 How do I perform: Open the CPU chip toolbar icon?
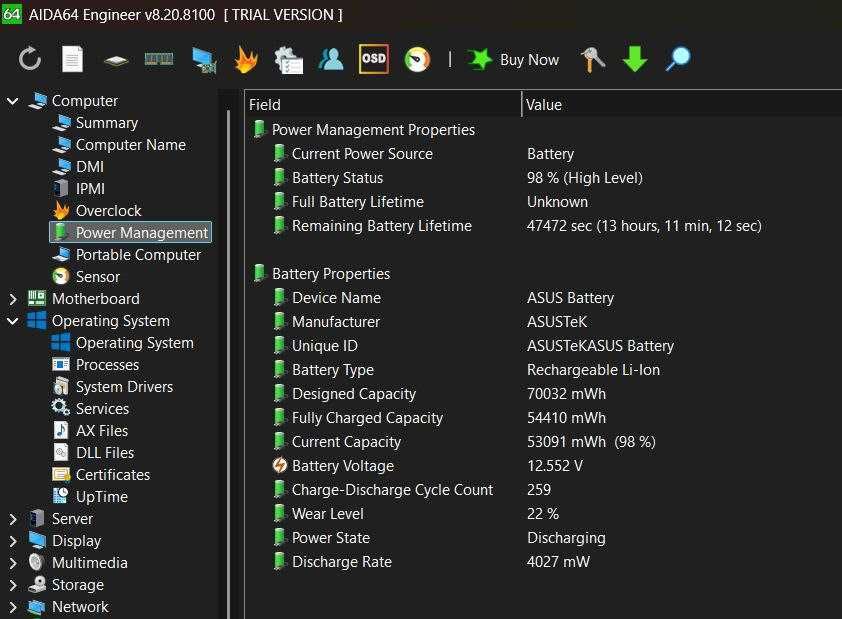(x=116, y=61)
